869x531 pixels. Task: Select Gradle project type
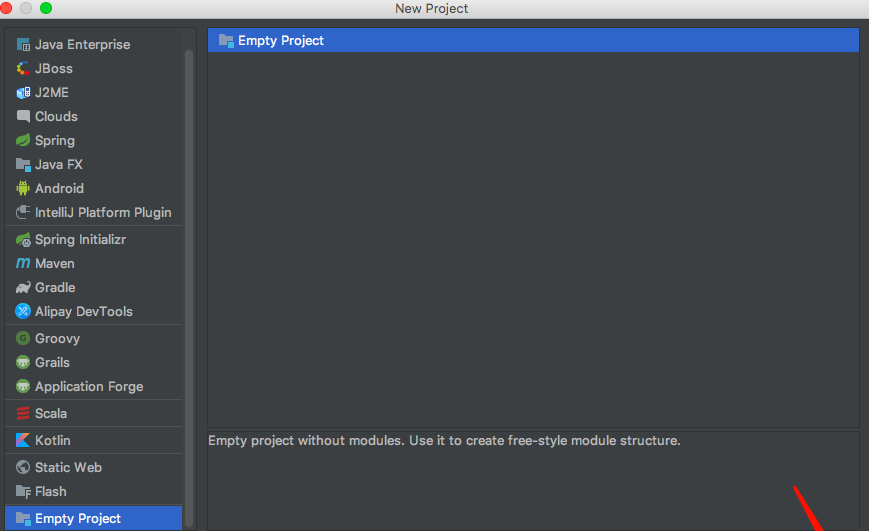[93, 288]
